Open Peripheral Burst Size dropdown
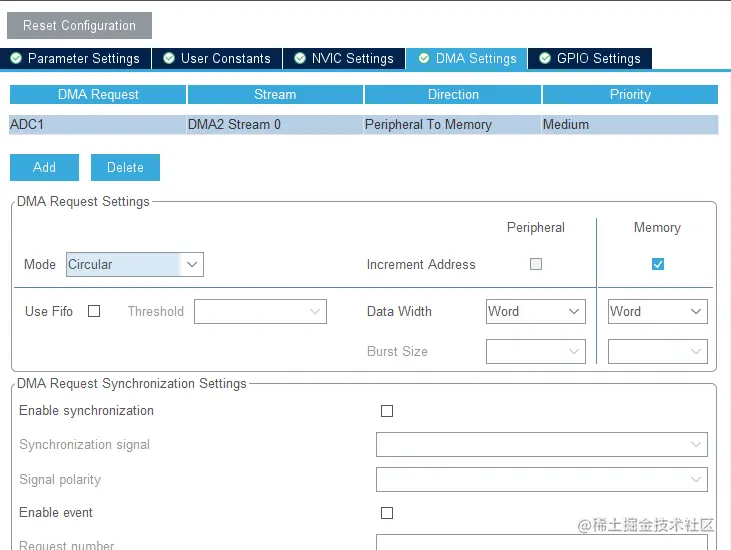Screen dimensions: 731x550 click(x=536, y=351)
